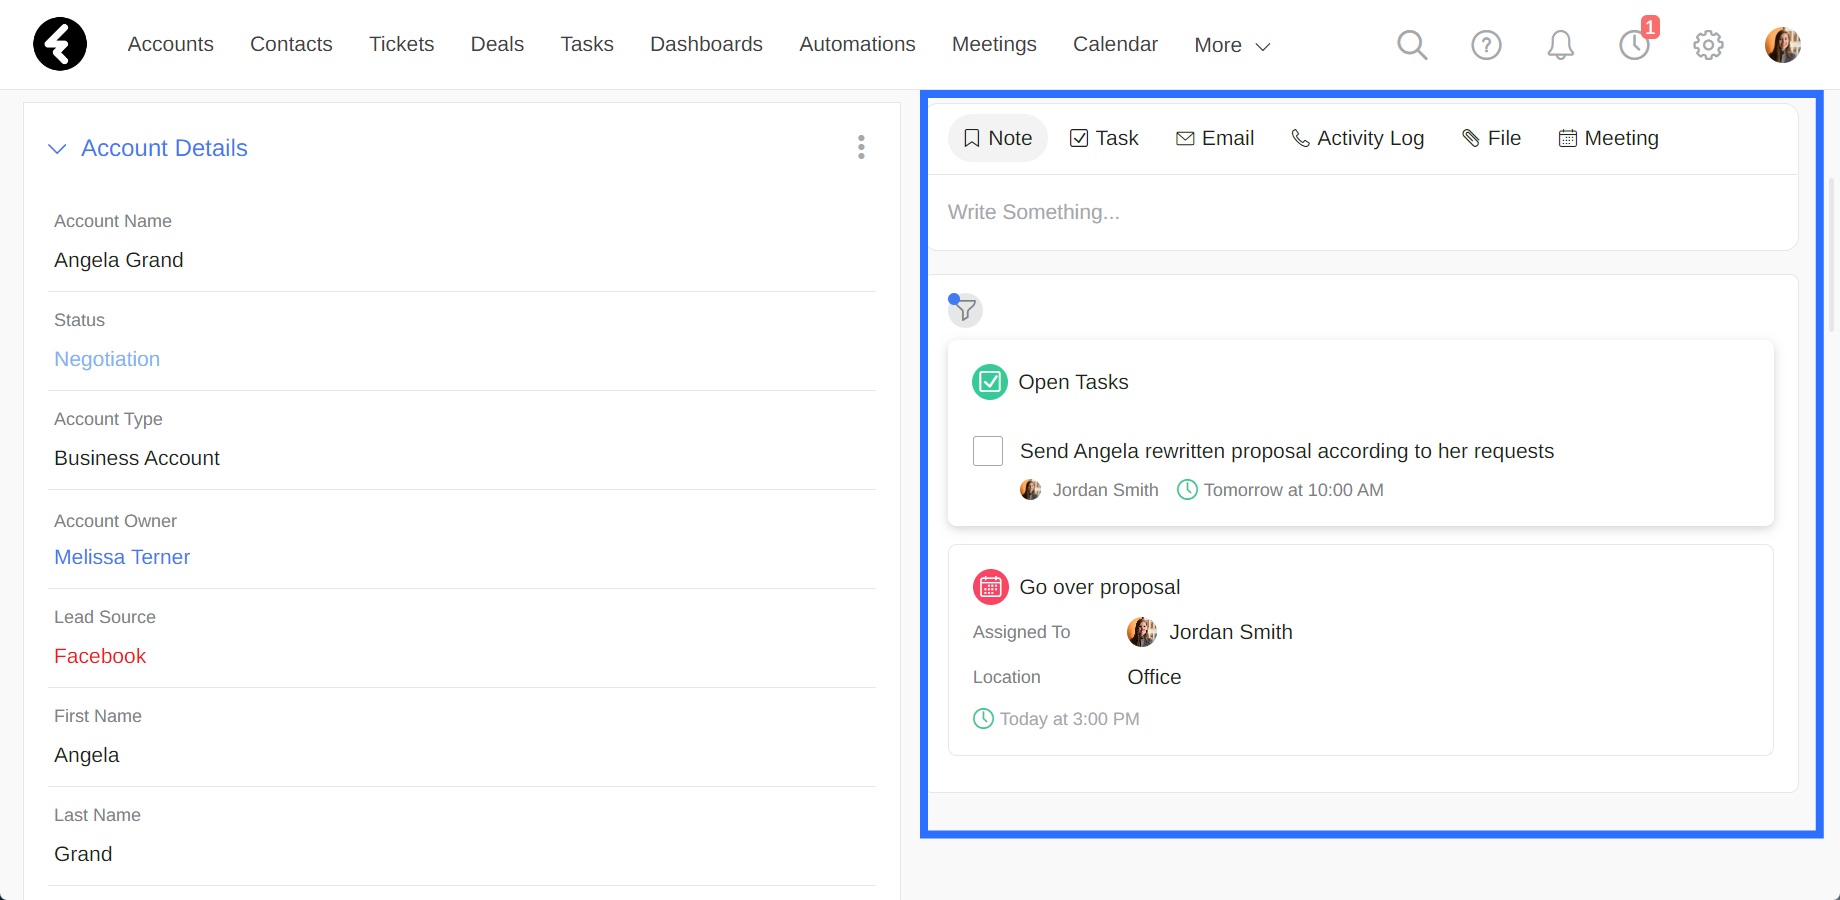Click the Angela Grand account name value
Screen dimensions: 1840x900
(x=119, y=260)
